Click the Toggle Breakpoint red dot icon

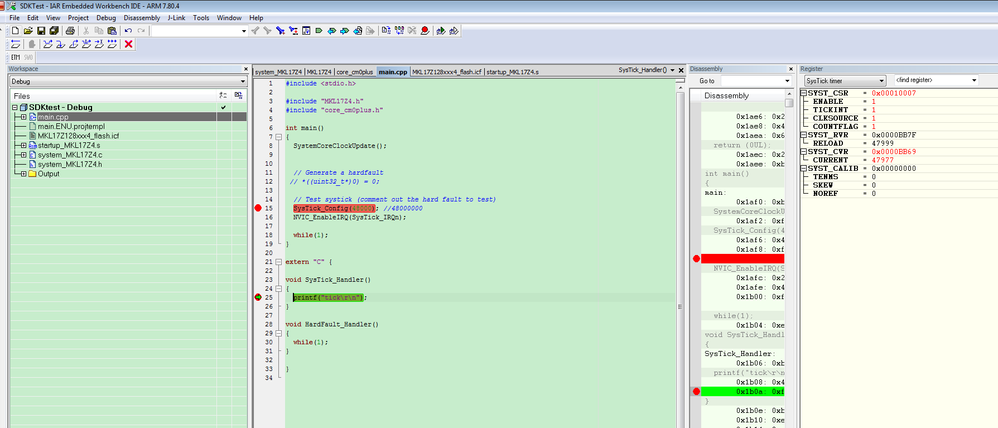(x=425, y=30)
